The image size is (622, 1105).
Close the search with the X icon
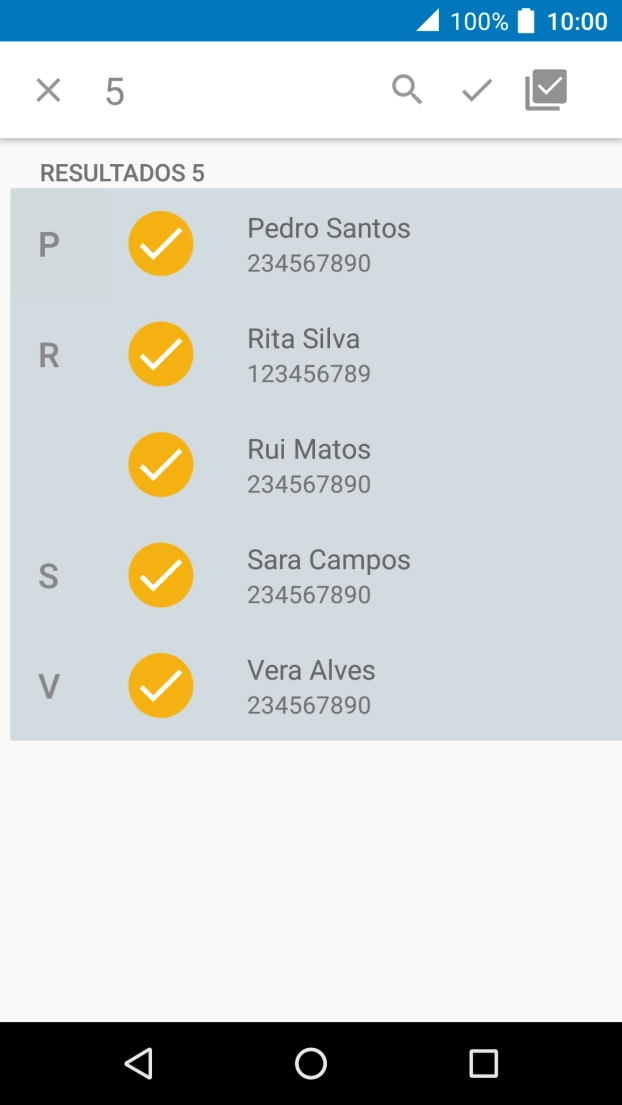47,90
